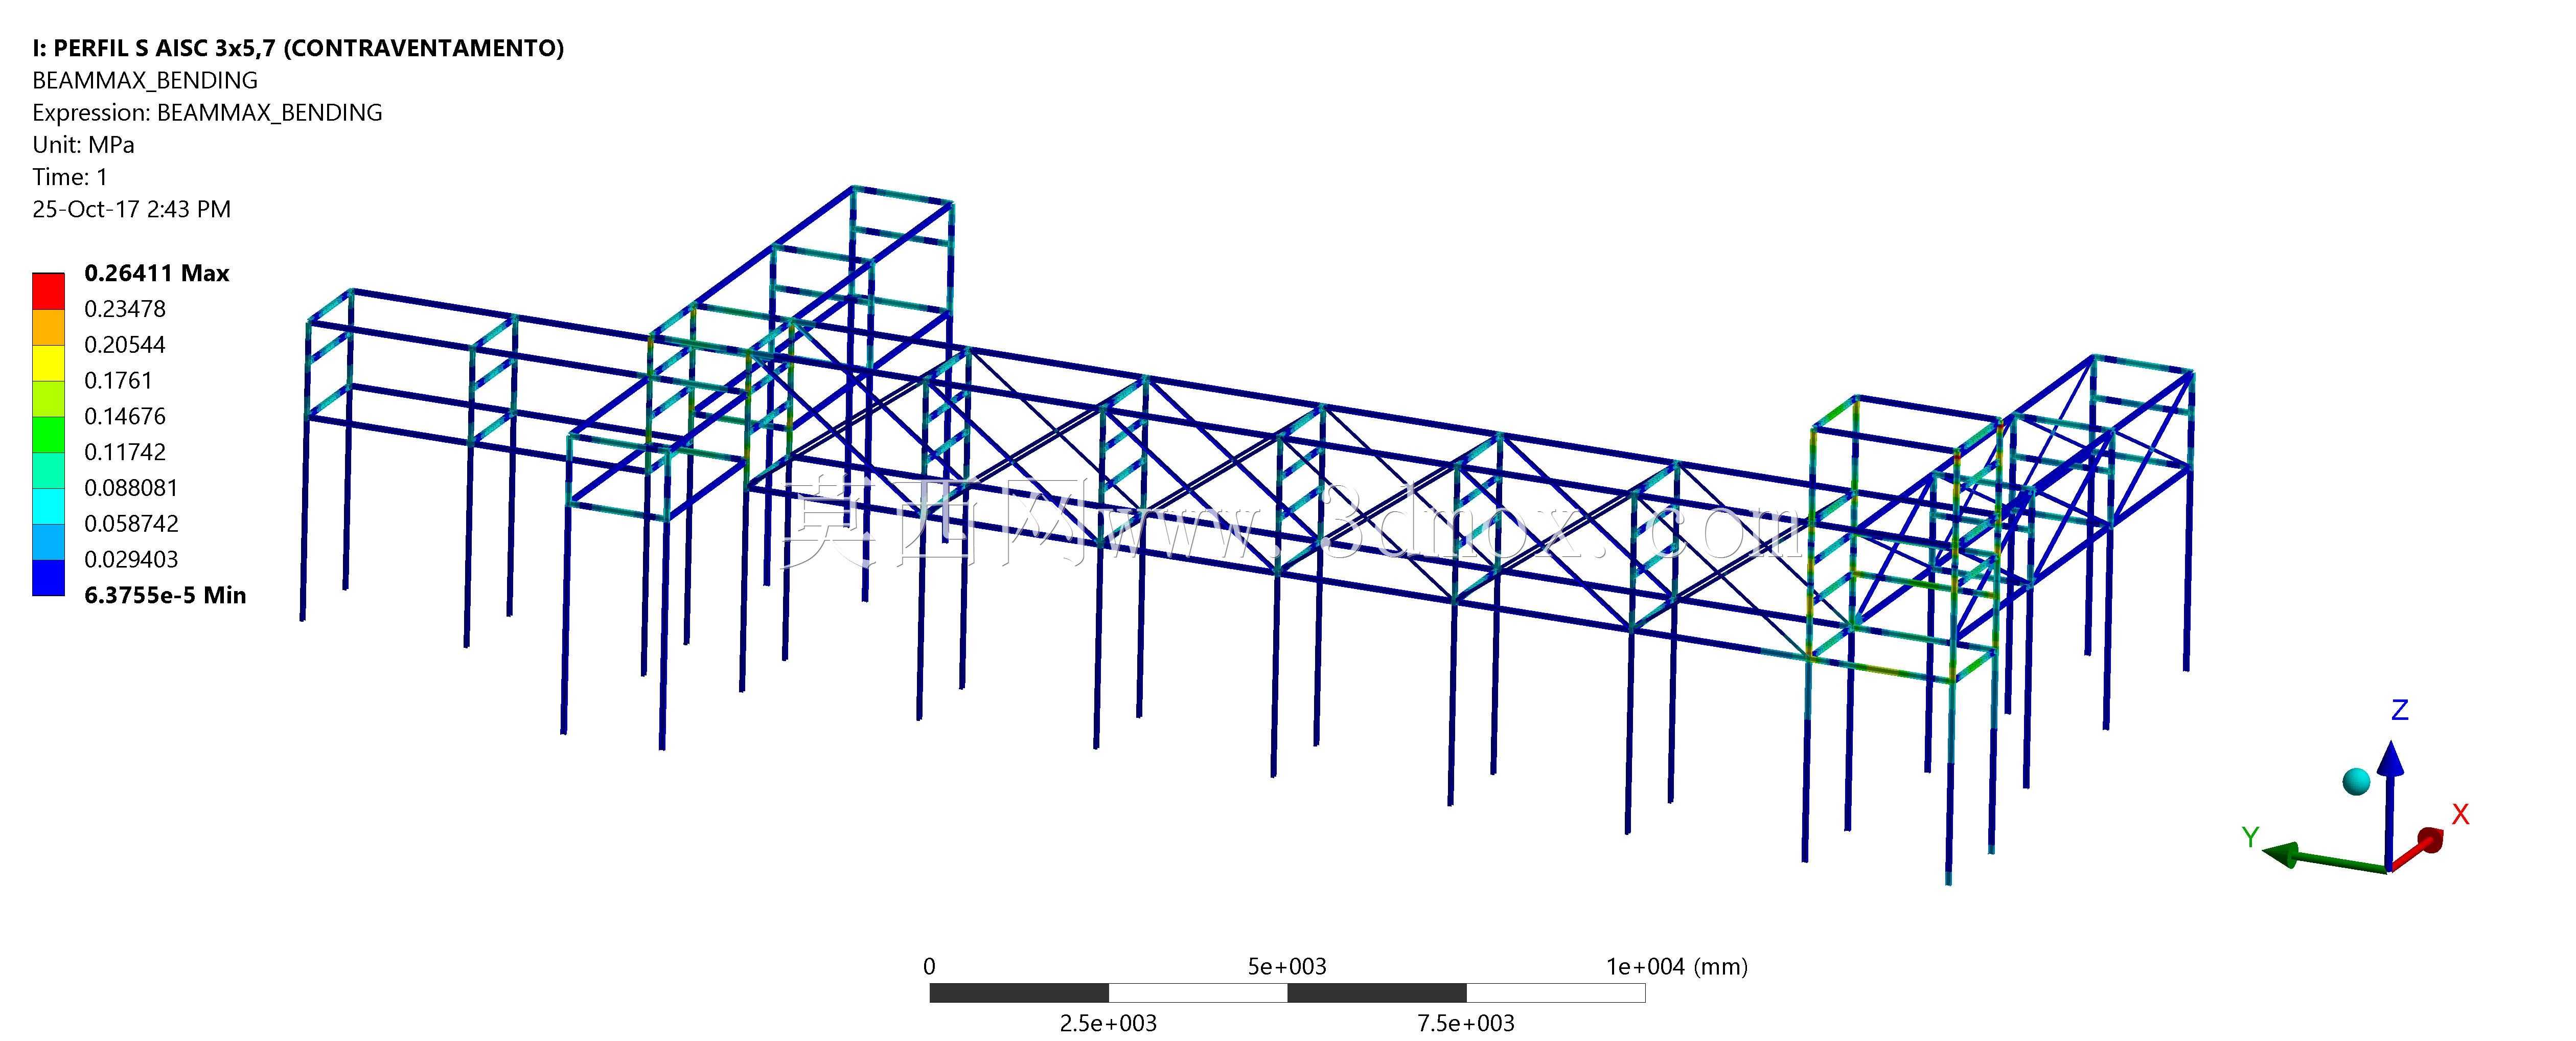The height and width of the screenshot is (1041, 2576).
Task: Click the red X axis of the triad
Action: [x=2417, y=850]
